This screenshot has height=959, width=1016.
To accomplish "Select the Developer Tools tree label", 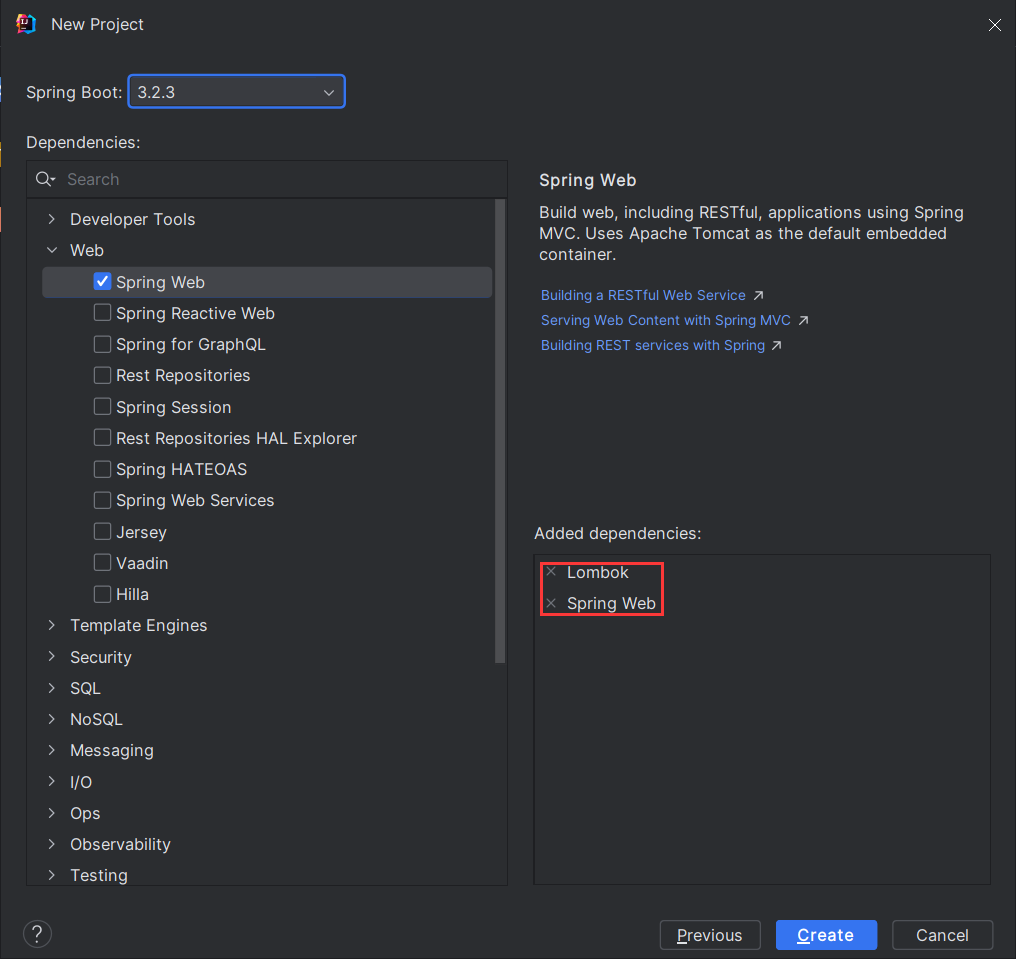I will pyautogui.click(x=132, y=219).
